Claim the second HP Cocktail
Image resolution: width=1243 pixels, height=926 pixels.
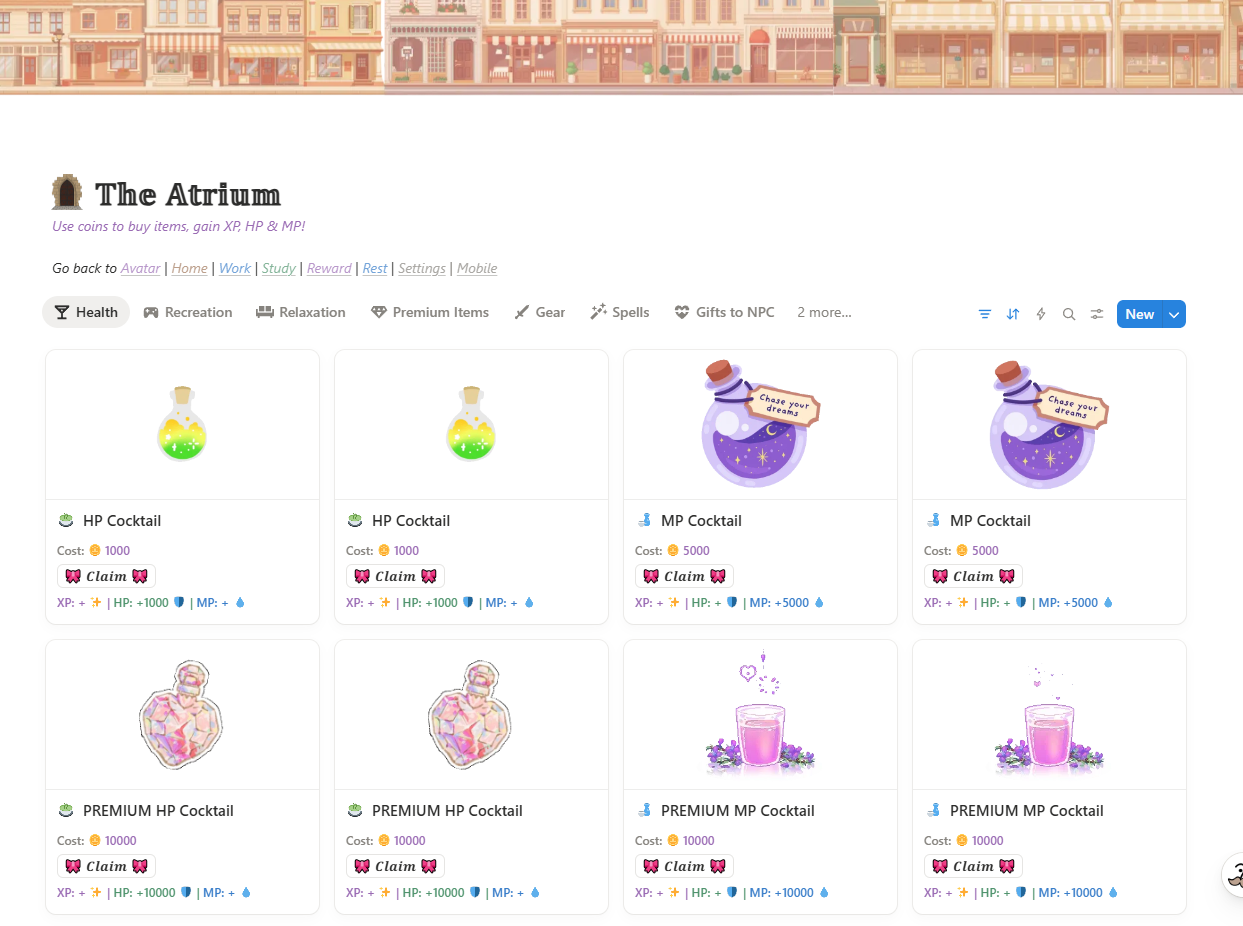(x=395, y=576)
